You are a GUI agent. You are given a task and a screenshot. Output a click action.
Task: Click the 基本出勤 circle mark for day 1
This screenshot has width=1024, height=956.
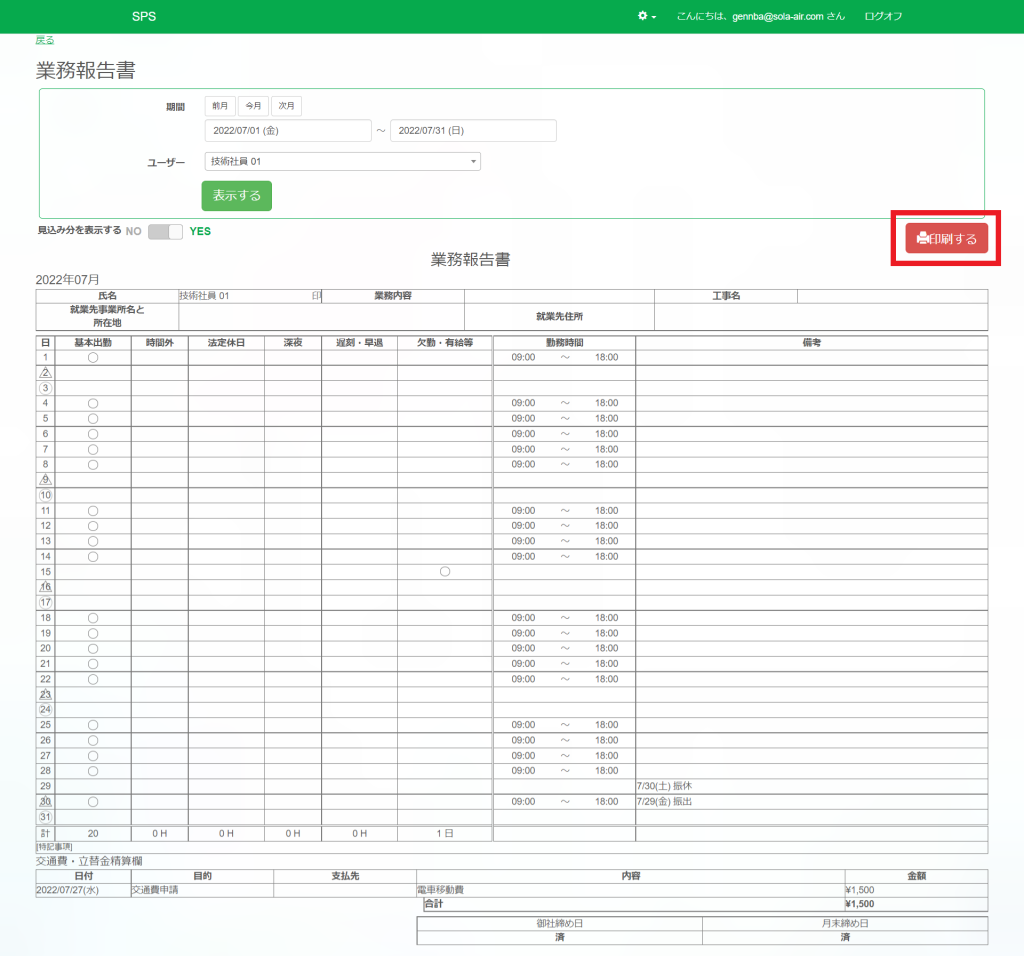pyautogui.click(x=93, y=358)
